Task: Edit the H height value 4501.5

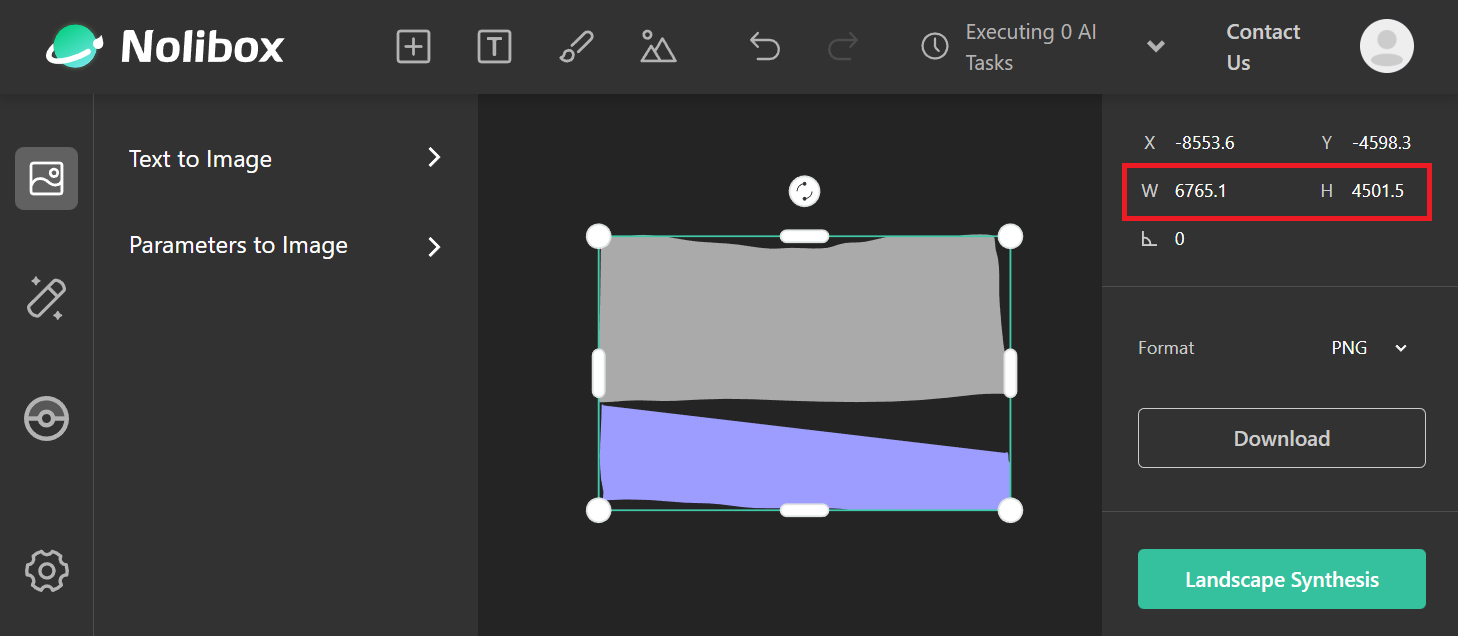Action: [1377, 190]
